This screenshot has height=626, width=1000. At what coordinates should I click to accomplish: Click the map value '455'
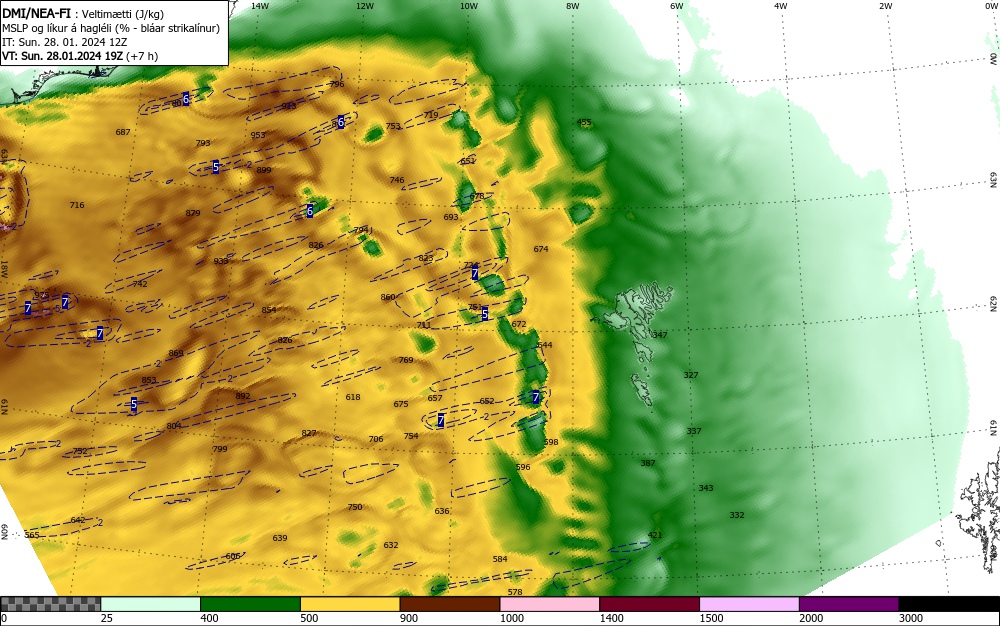point(584,122)
